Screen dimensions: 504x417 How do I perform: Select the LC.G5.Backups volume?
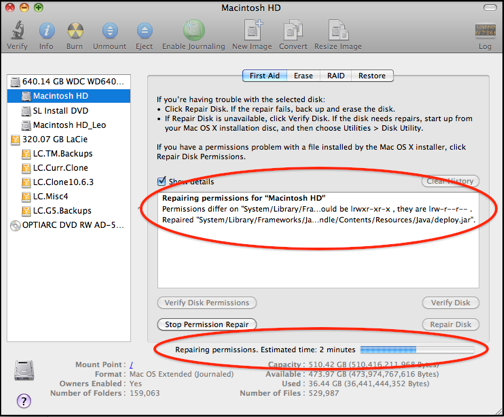pos(69,211)
